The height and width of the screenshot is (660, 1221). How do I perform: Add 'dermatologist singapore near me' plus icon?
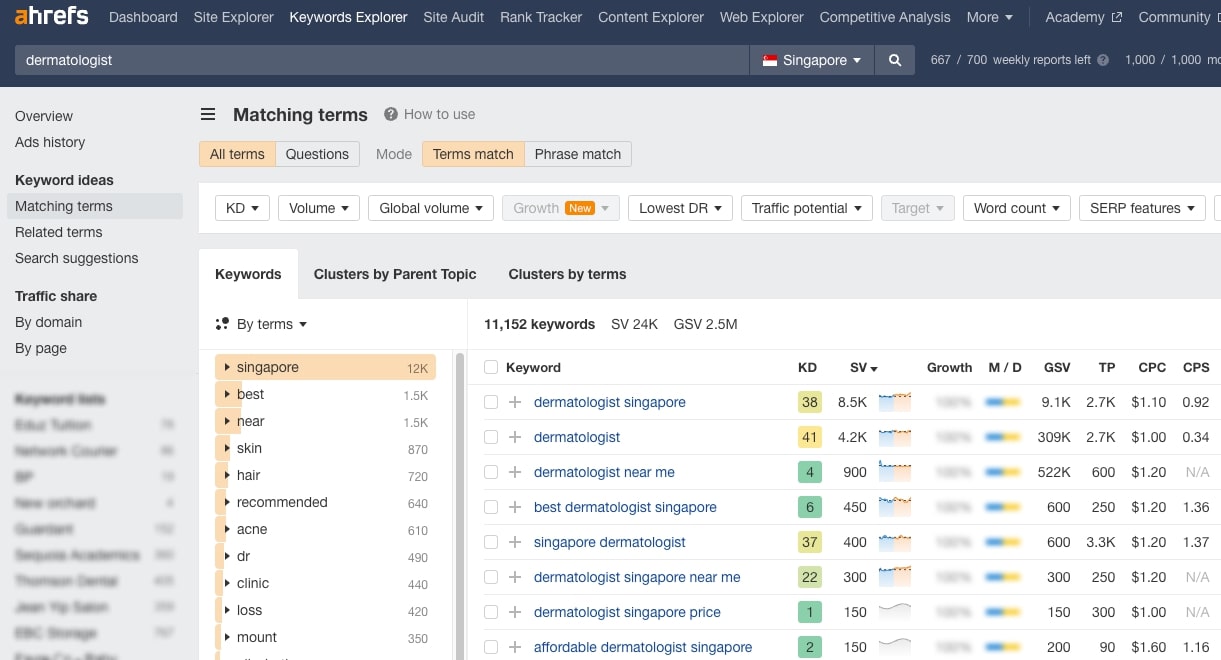tap(515, 577)
